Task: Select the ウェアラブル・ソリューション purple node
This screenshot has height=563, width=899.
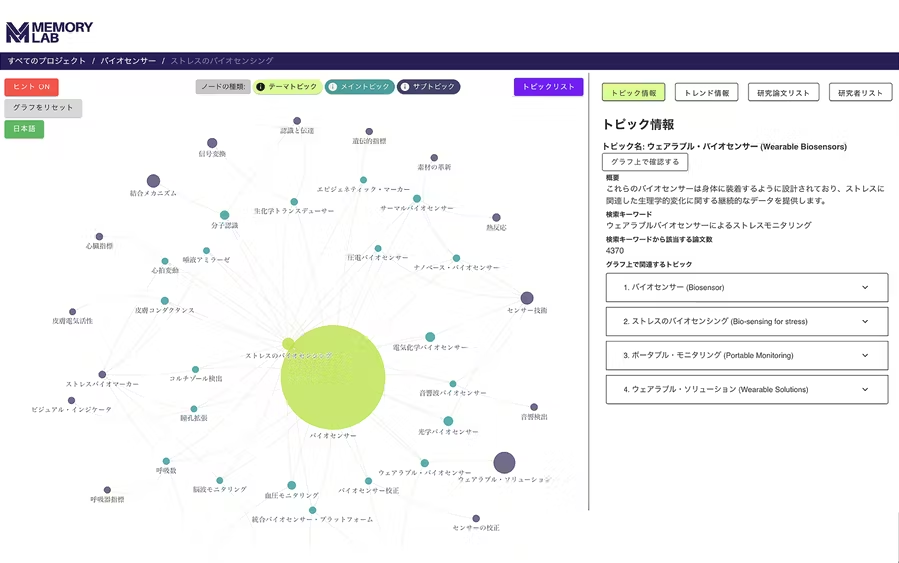Action: click(x=504, y=463)
